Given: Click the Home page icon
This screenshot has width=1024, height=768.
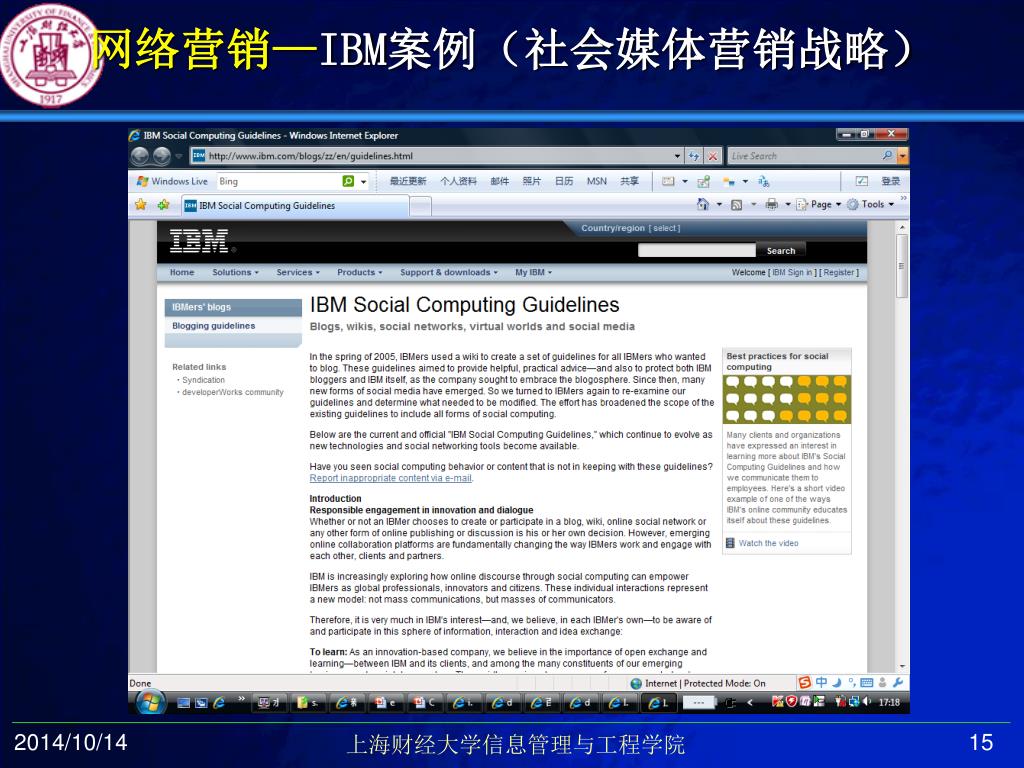Looking at the screenshot, I should coord(703,204).
